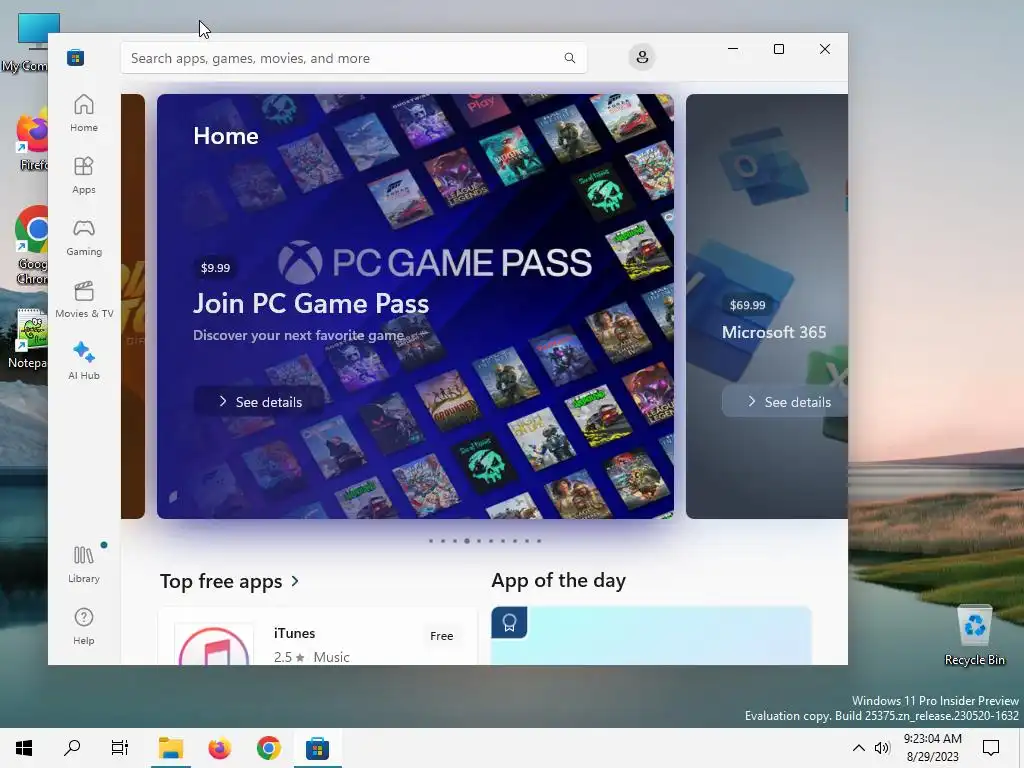This screenshot has width=1024, height=768.
Task: Open the Library in the sidebar
Action: [84, 564]
